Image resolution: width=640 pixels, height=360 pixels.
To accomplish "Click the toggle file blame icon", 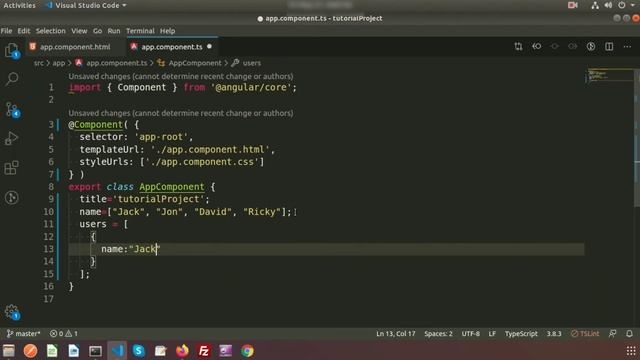I will click(x=591, y=47).
